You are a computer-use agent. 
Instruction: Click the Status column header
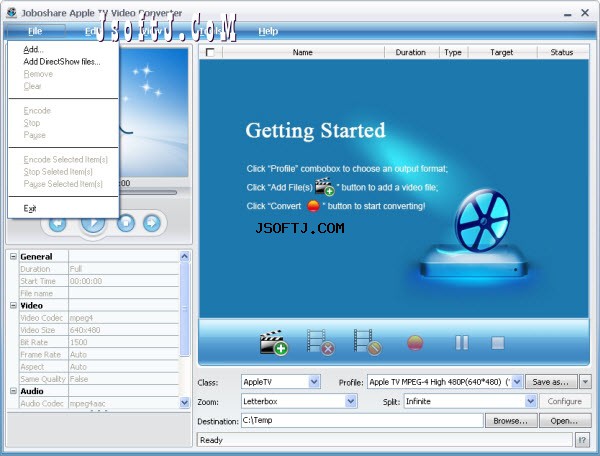[x=562, y=52]
